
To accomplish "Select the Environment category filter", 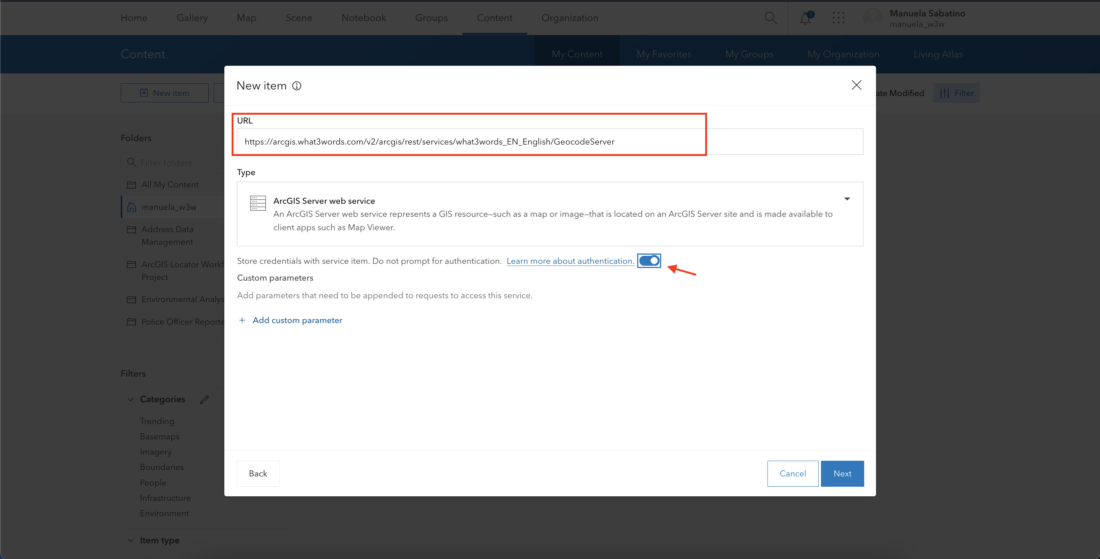I will coord(163,513).
